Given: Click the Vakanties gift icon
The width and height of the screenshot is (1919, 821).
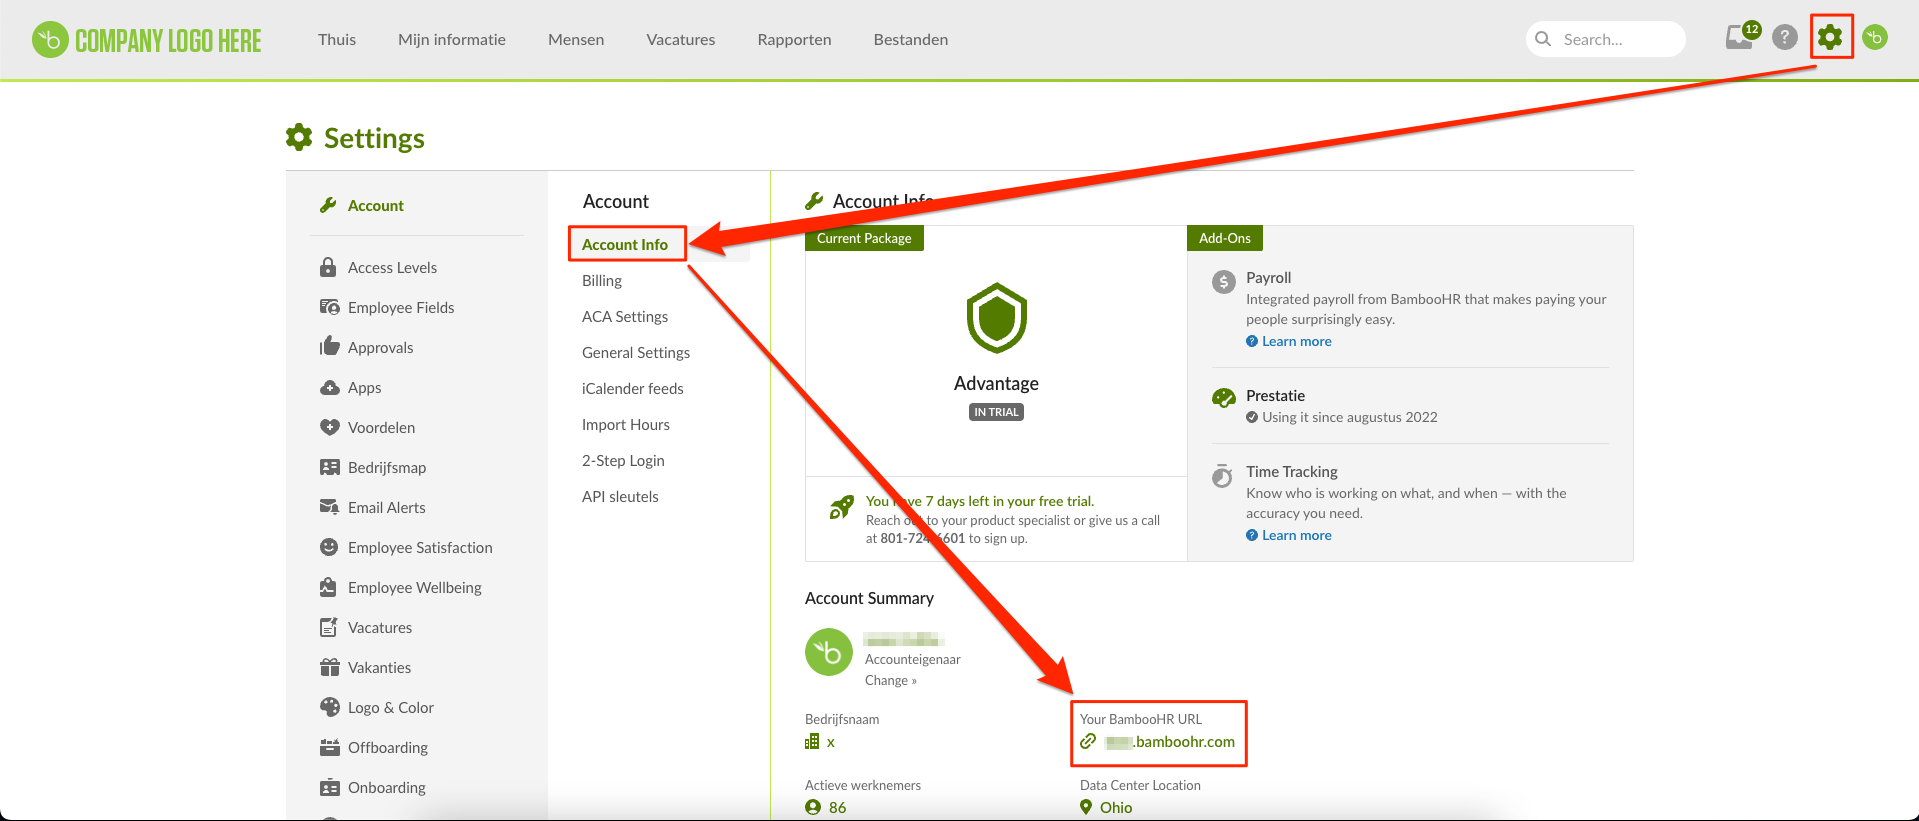Looking at the screenshot, I should 329,667.
